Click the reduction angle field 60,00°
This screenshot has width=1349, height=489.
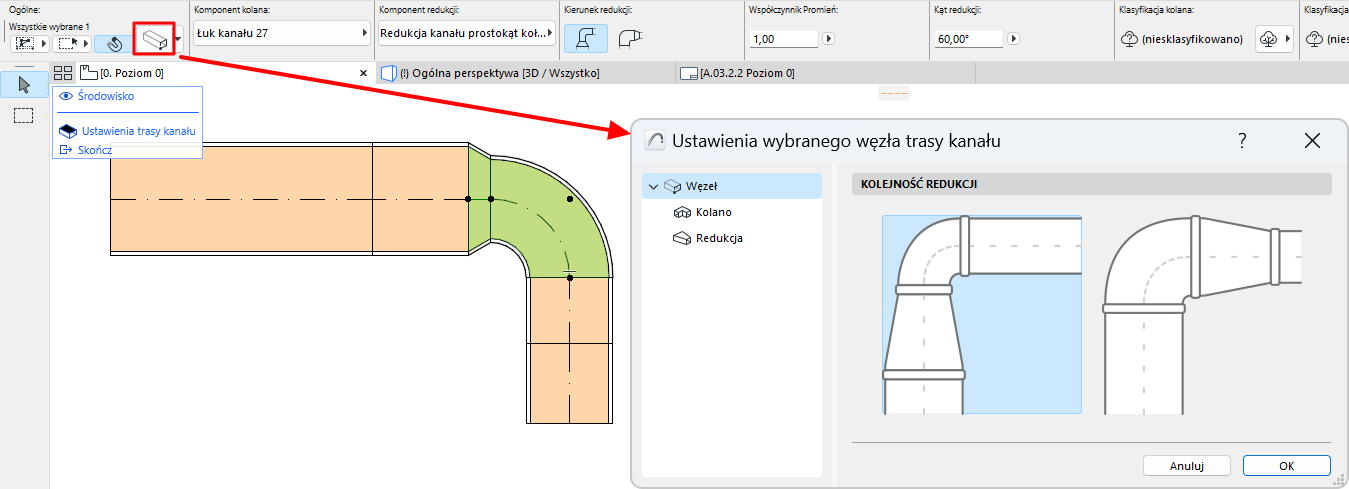click(x=968, y=39)
